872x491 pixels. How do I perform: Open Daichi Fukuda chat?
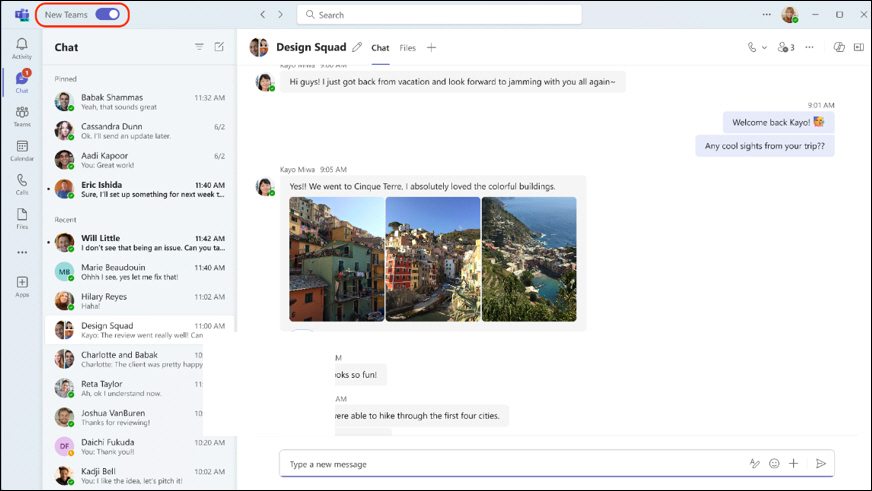click(140, 447)
